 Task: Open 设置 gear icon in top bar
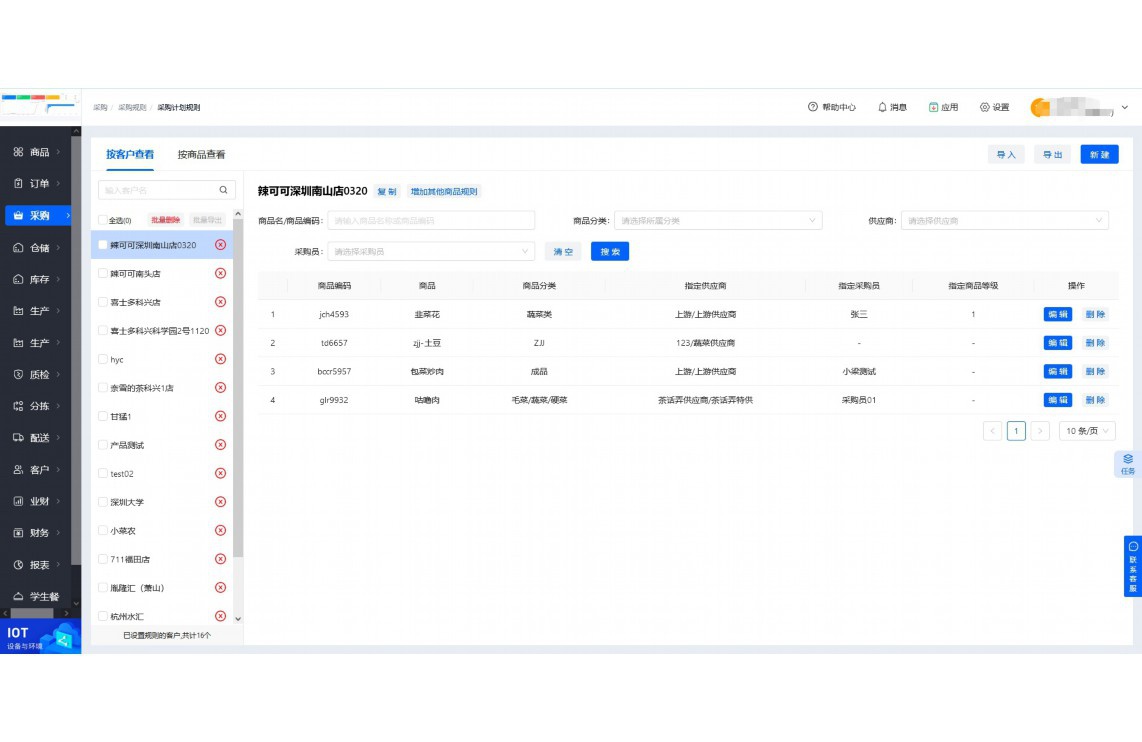coord(985,107)
